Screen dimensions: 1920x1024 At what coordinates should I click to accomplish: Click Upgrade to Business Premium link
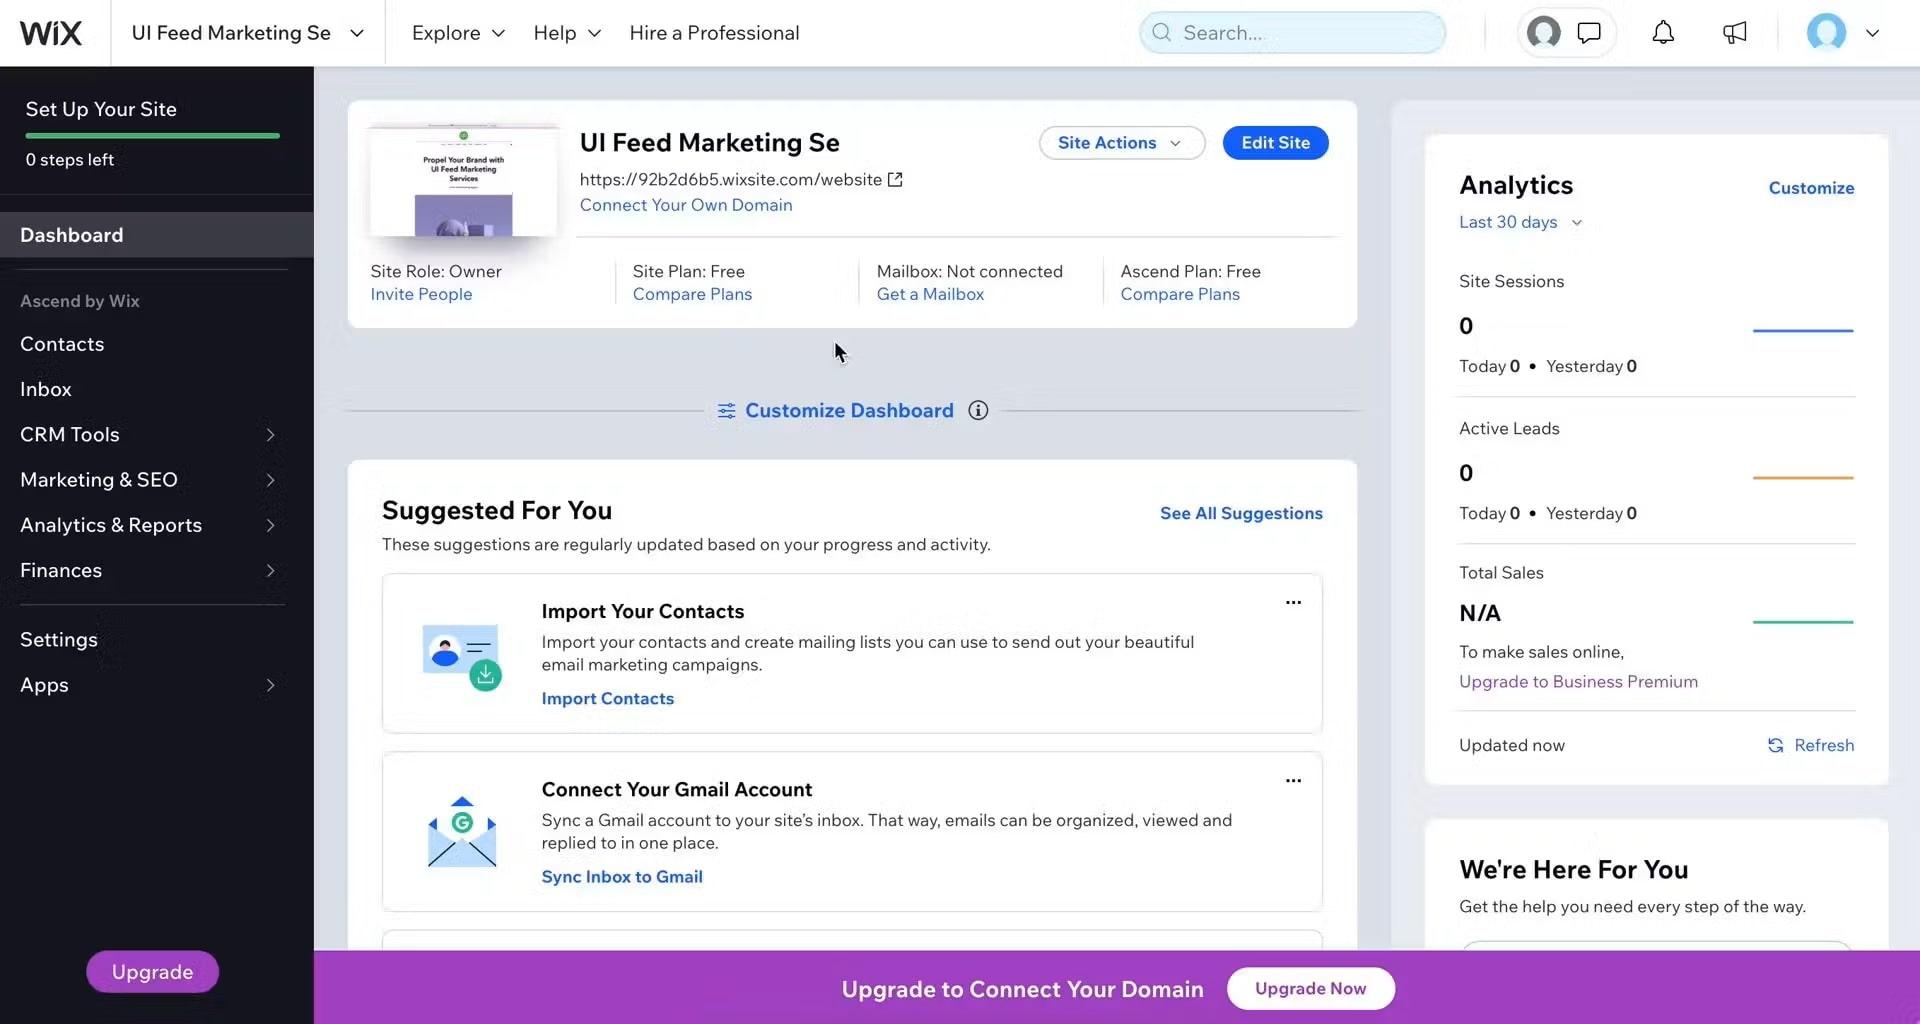click(x=1578, y=682)
